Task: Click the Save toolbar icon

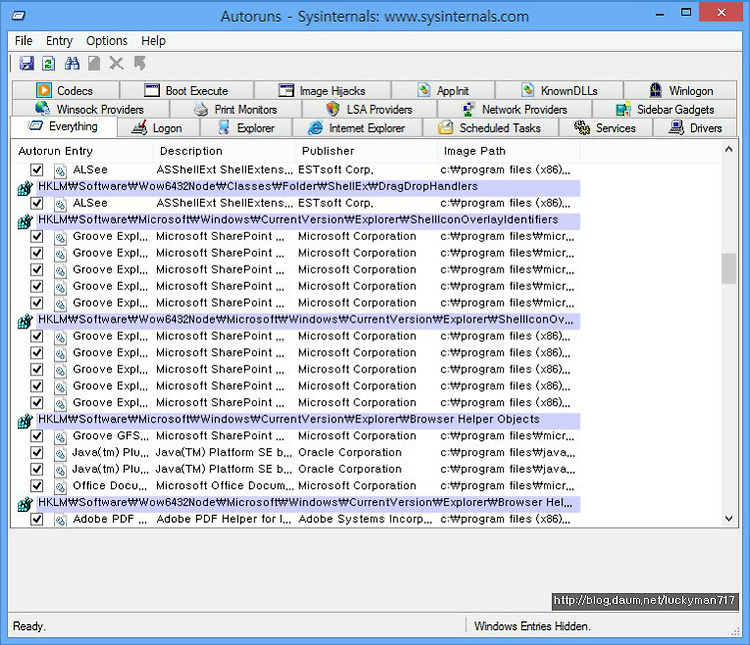Action: [x=26, y=63]
